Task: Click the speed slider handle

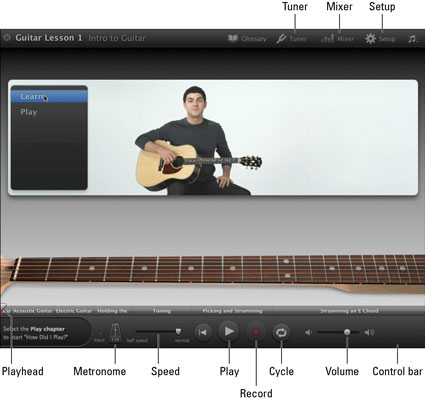Action: pos(178,331)
